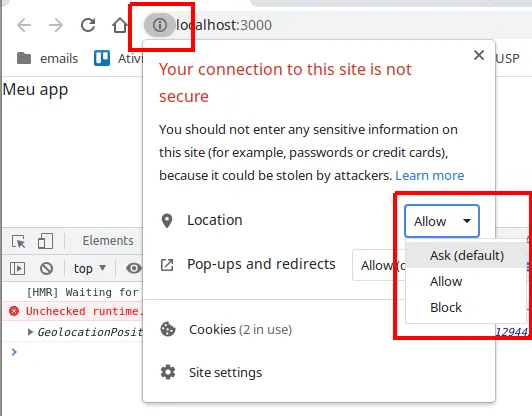Click the HMR Waiting log line
Image resolution: width=532 pixels, height=416 pixels.
point(82,292)
